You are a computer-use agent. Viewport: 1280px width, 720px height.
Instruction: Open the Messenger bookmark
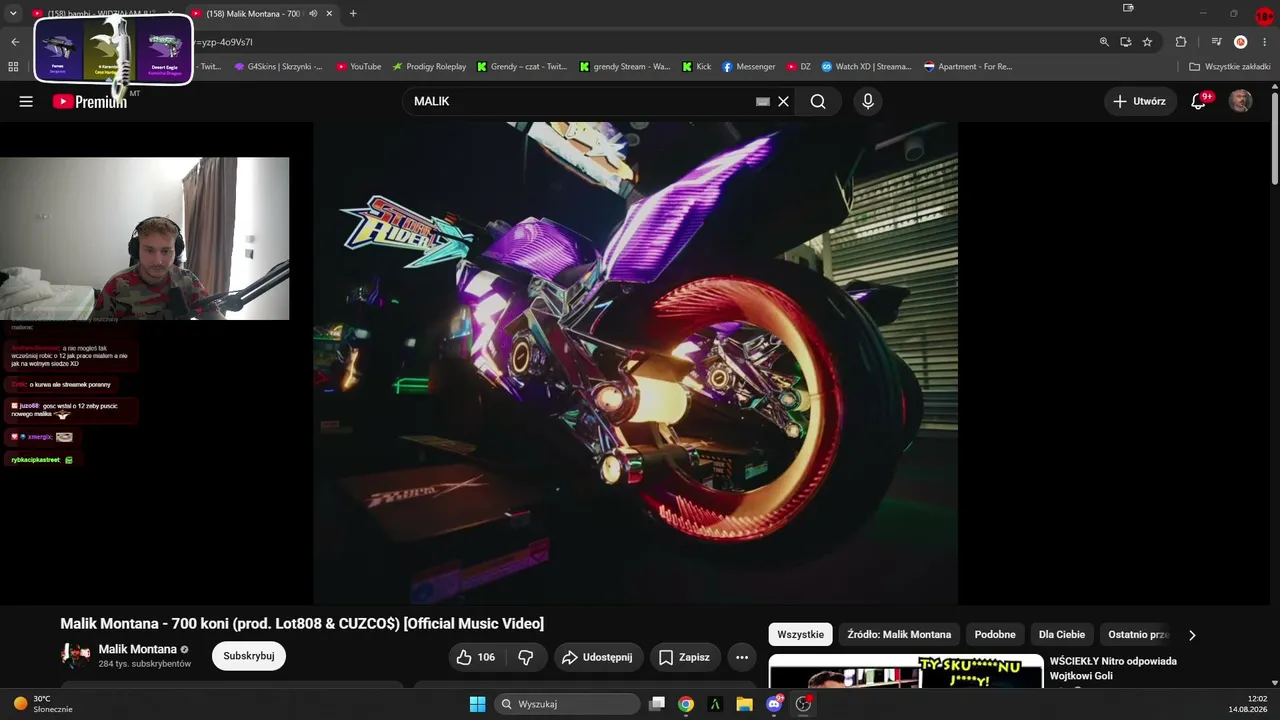[749, 67]
